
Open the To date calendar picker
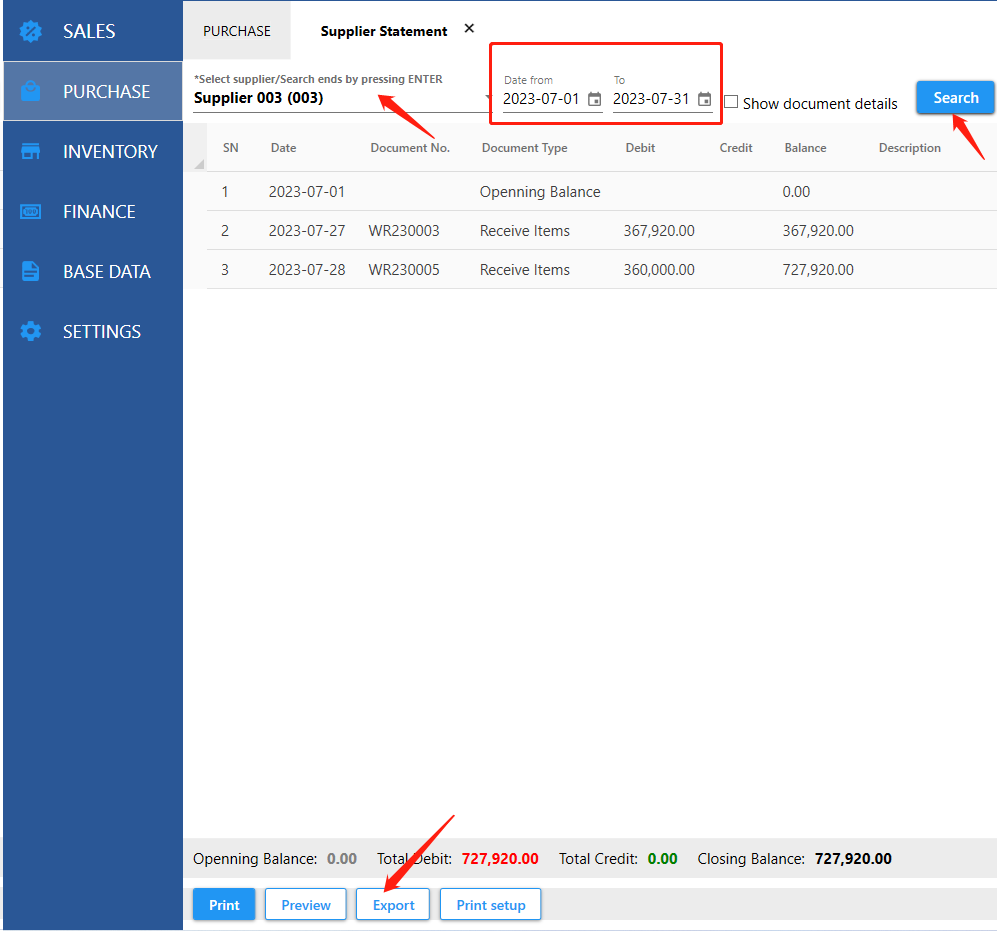pos(704,99)
